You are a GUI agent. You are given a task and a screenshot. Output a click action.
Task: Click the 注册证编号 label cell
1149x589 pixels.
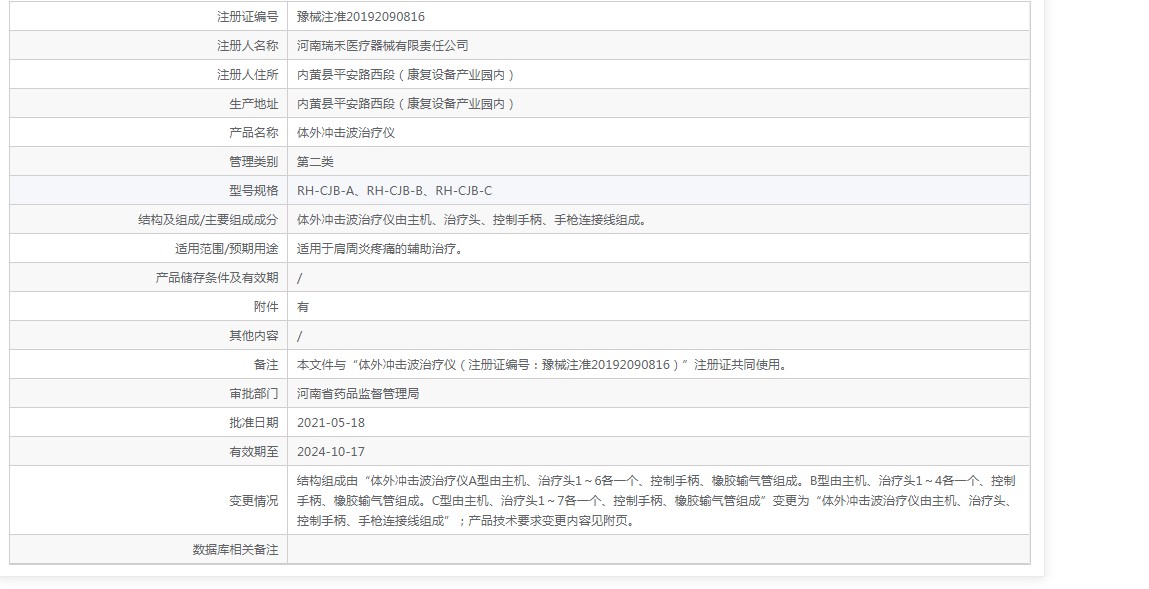(149, 17)
